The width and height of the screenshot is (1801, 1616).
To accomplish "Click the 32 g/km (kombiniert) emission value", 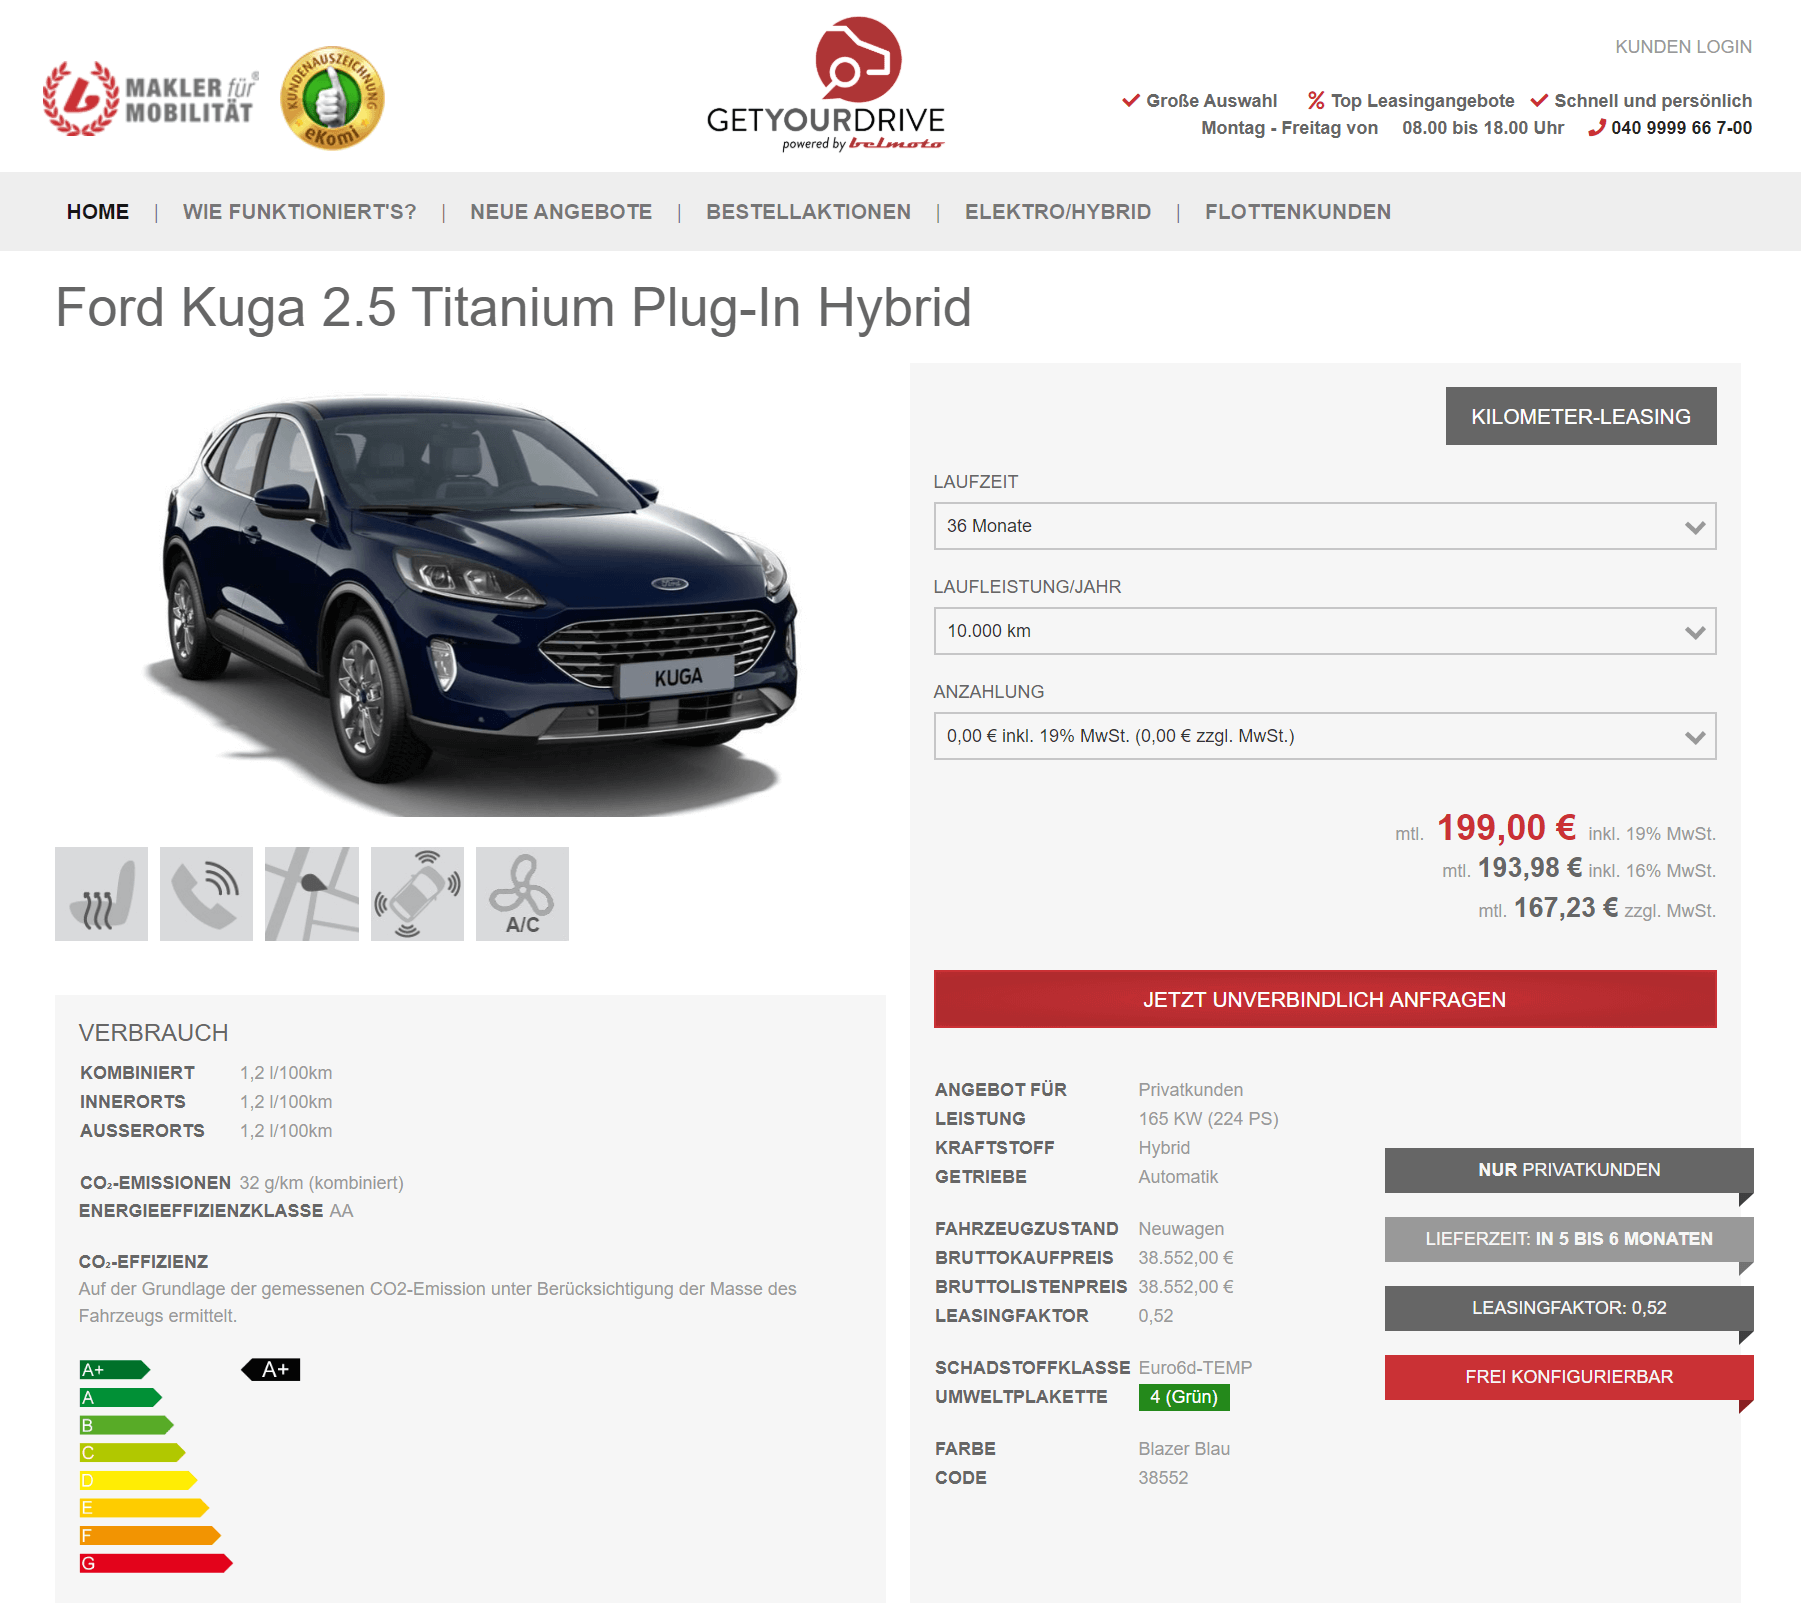I will coord(321,1183).
